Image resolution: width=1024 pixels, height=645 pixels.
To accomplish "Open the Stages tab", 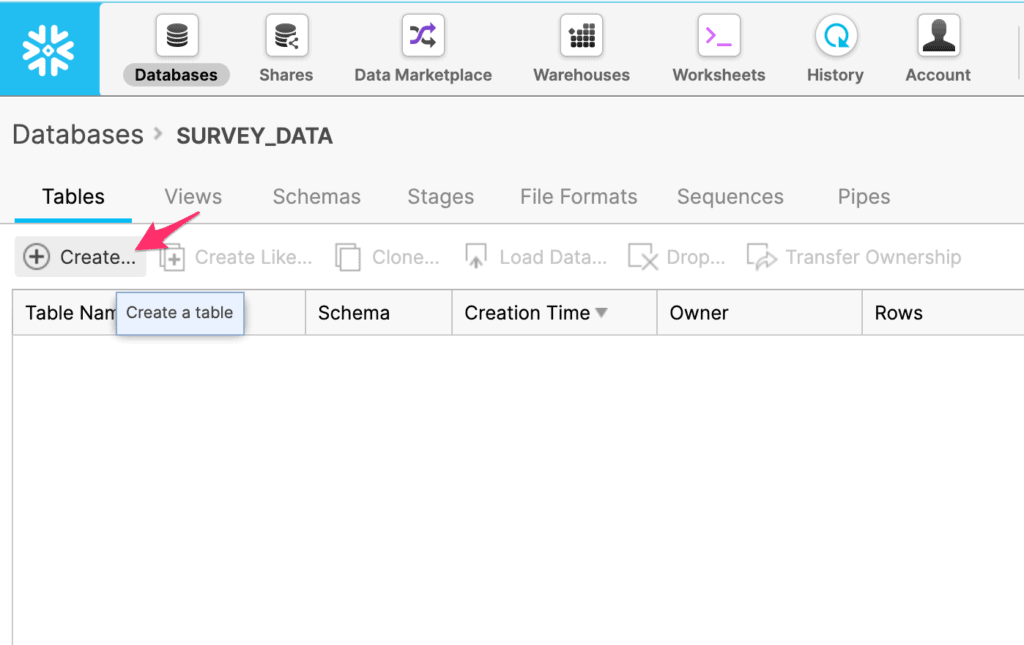I will click(440, 197).
